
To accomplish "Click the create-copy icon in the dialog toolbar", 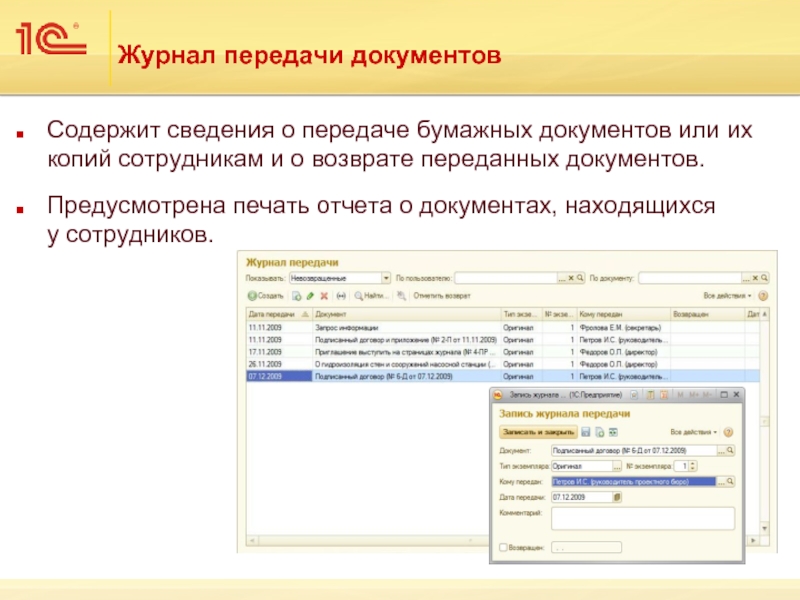I will point(600,432).
